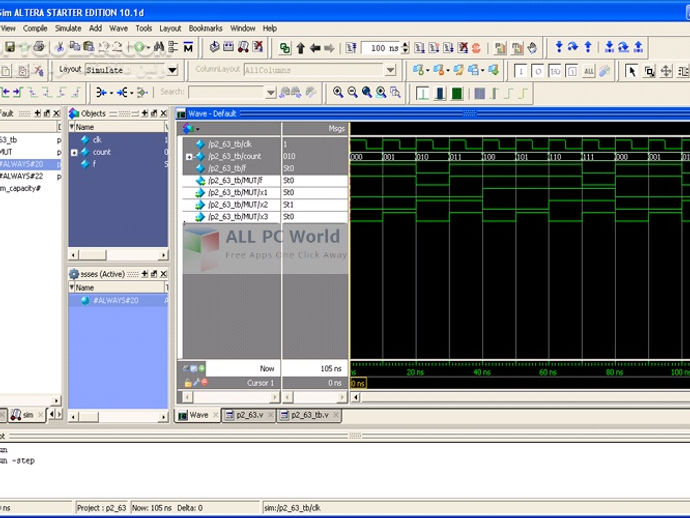This screenshot has width=690, height=518.
Task: Select the arrow pointer select mode icon
Action: tap(631, 70)
